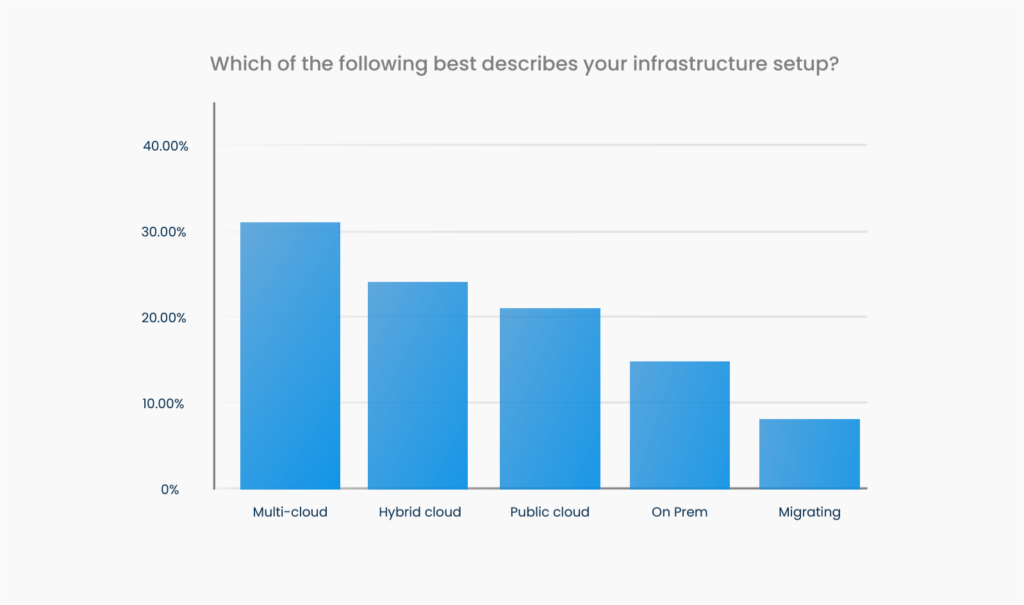Screen dimensions: 1024x605
Task: Click the Migrating bar
Action: pos(809,454)
